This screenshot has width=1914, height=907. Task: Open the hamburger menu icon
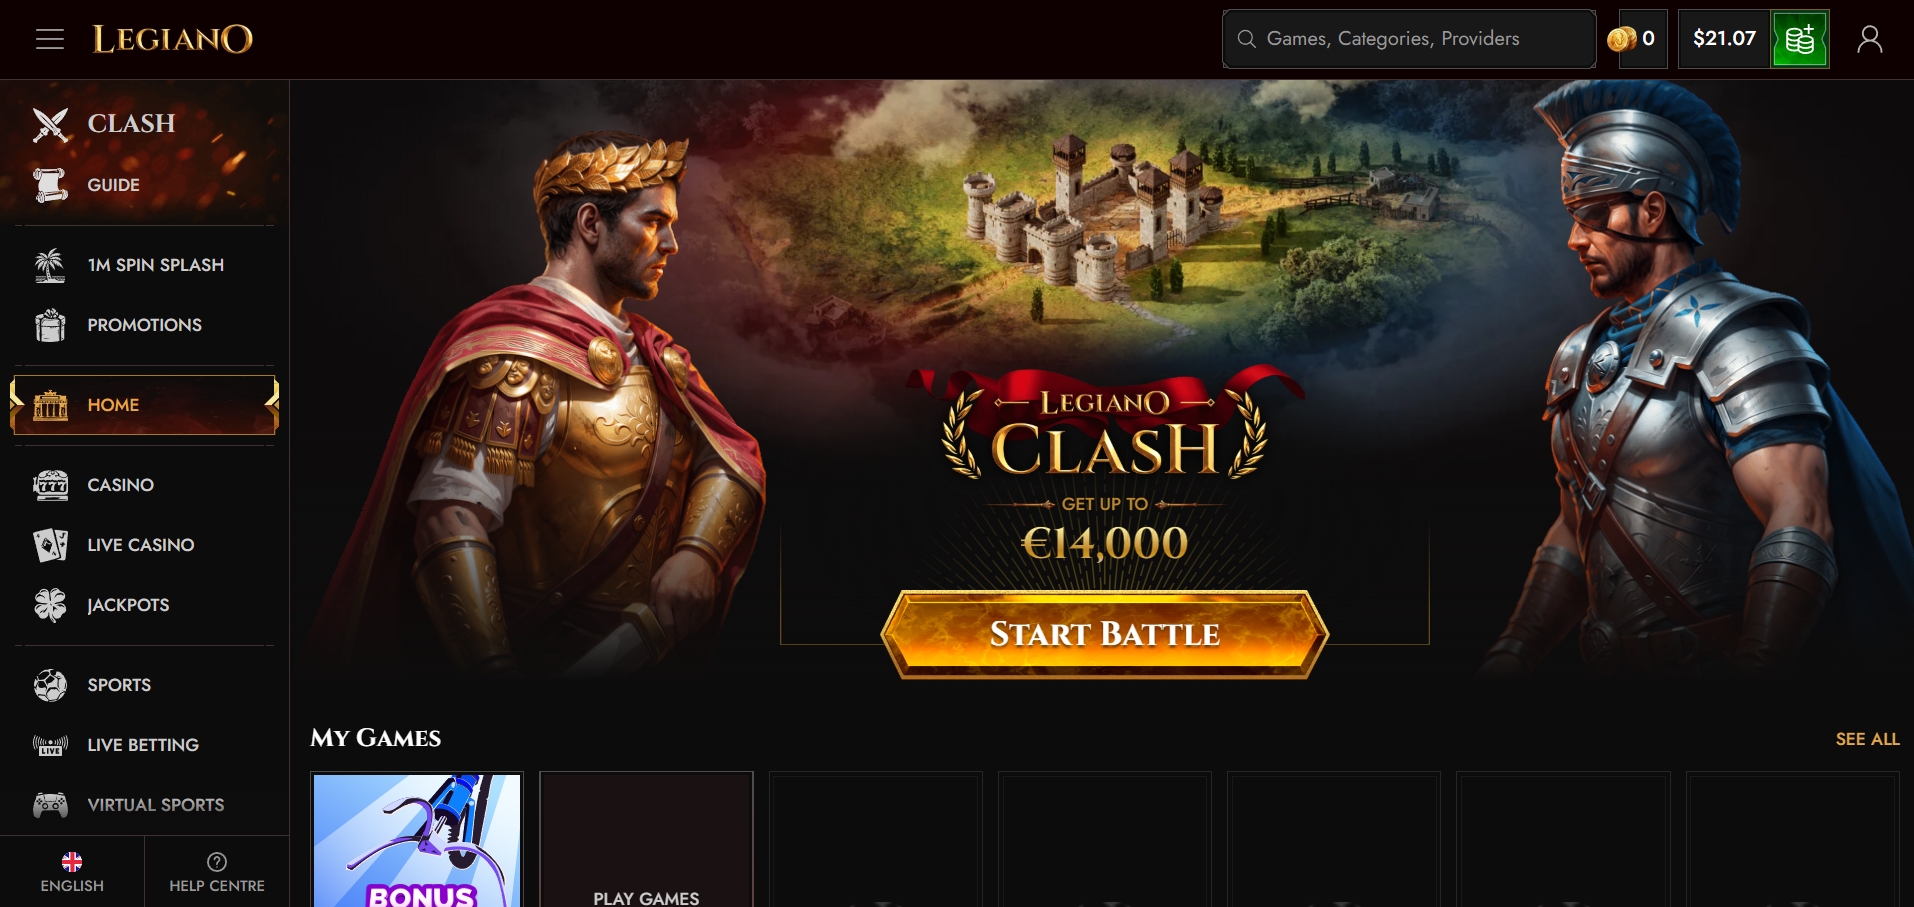(x=50, y=39)
